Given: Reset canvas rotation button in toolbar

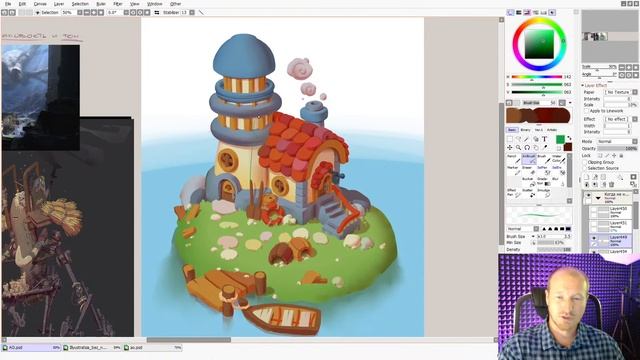Looking at the screenshot, I should click(x=147, y=13).
